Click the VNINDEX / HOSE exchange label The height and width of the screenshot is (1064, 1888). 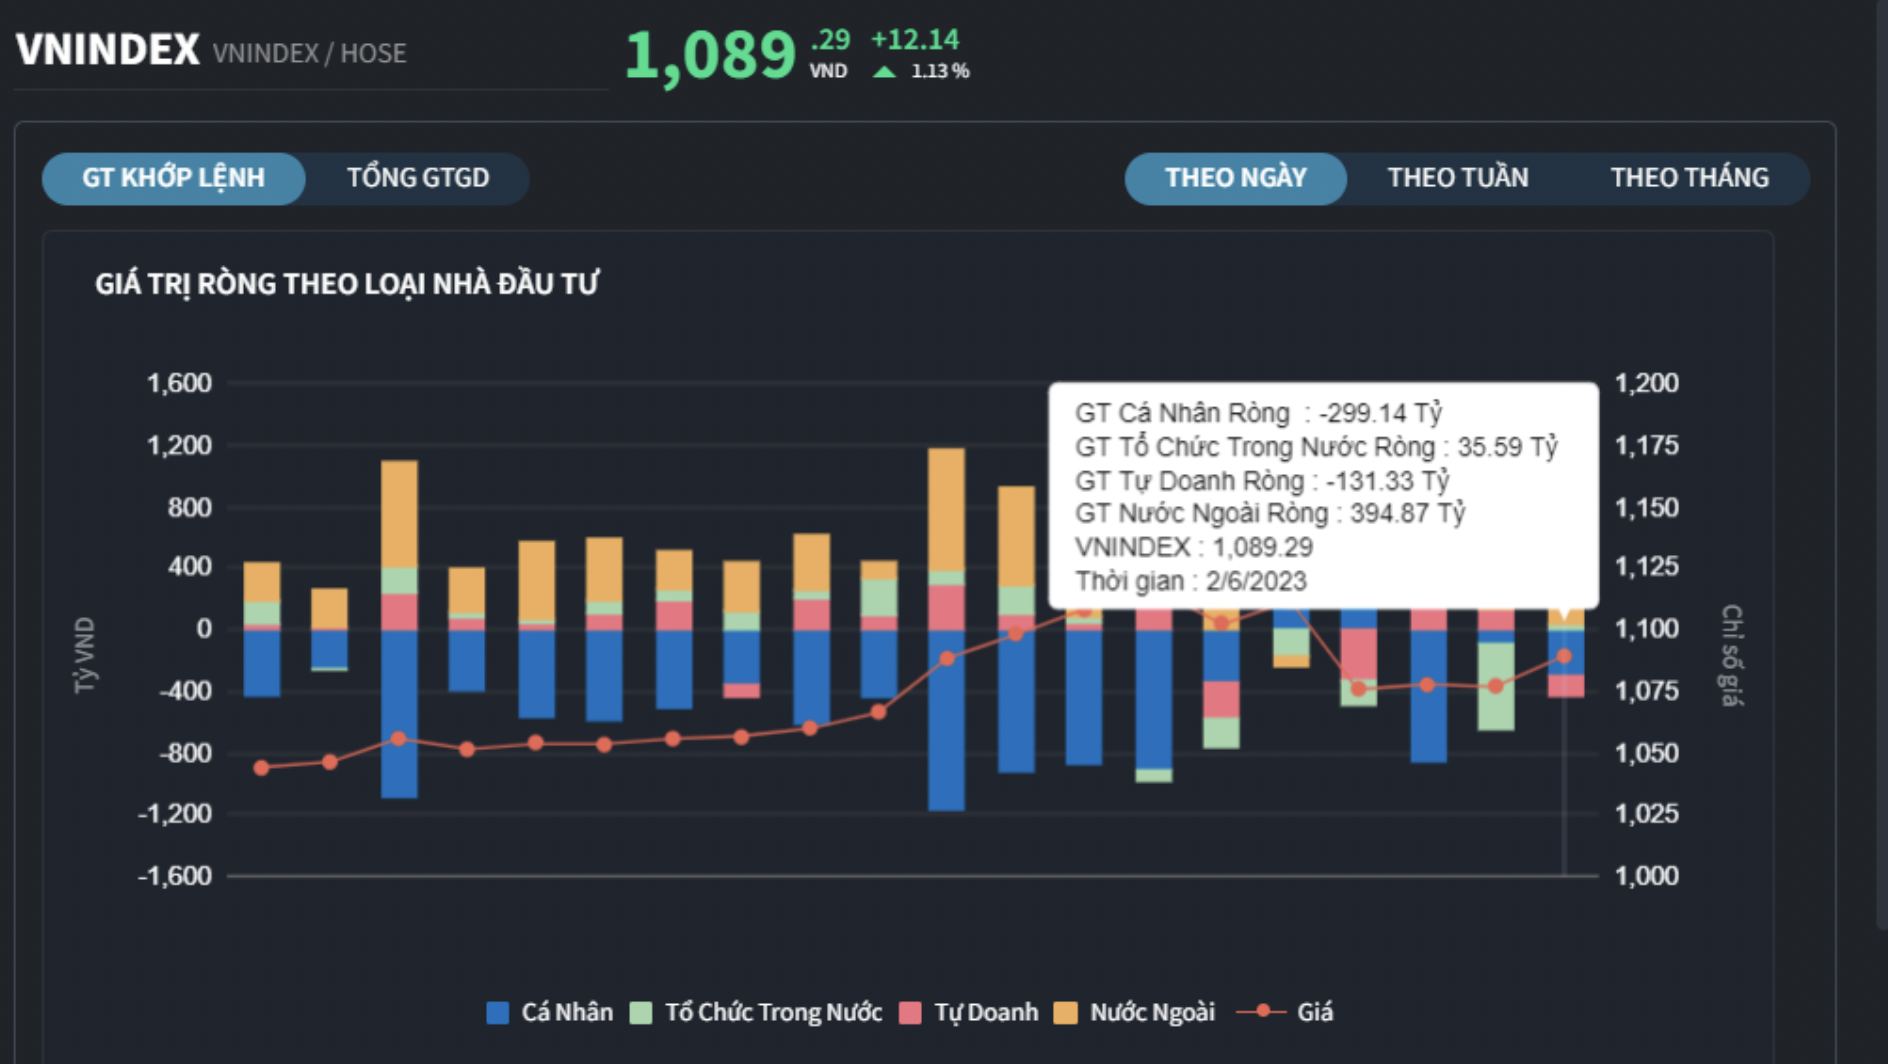point(309,53)
